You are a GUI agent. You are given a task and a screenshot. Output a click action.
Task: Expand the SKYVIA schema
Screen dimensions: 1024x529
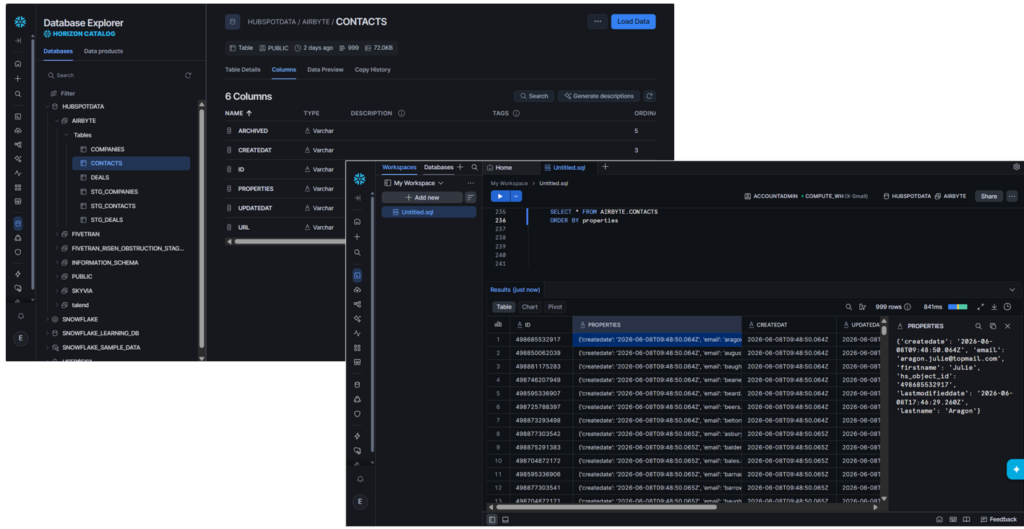(x=57, y=291)
